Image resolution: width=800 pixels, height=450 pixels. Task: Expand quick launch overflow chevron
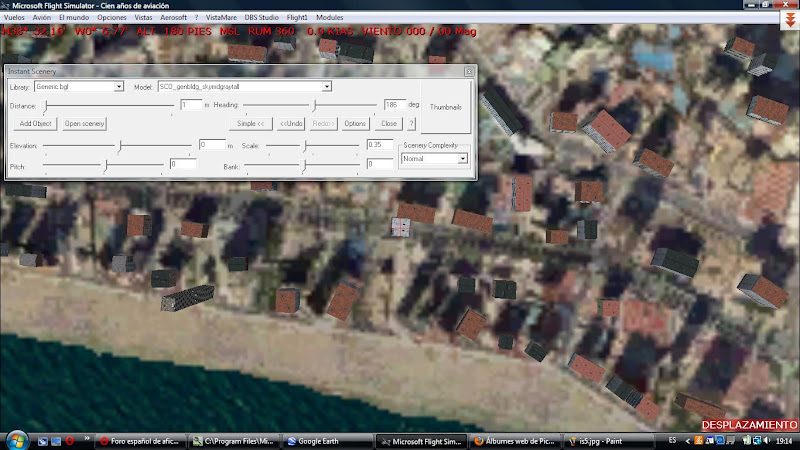tap(87, 438)
